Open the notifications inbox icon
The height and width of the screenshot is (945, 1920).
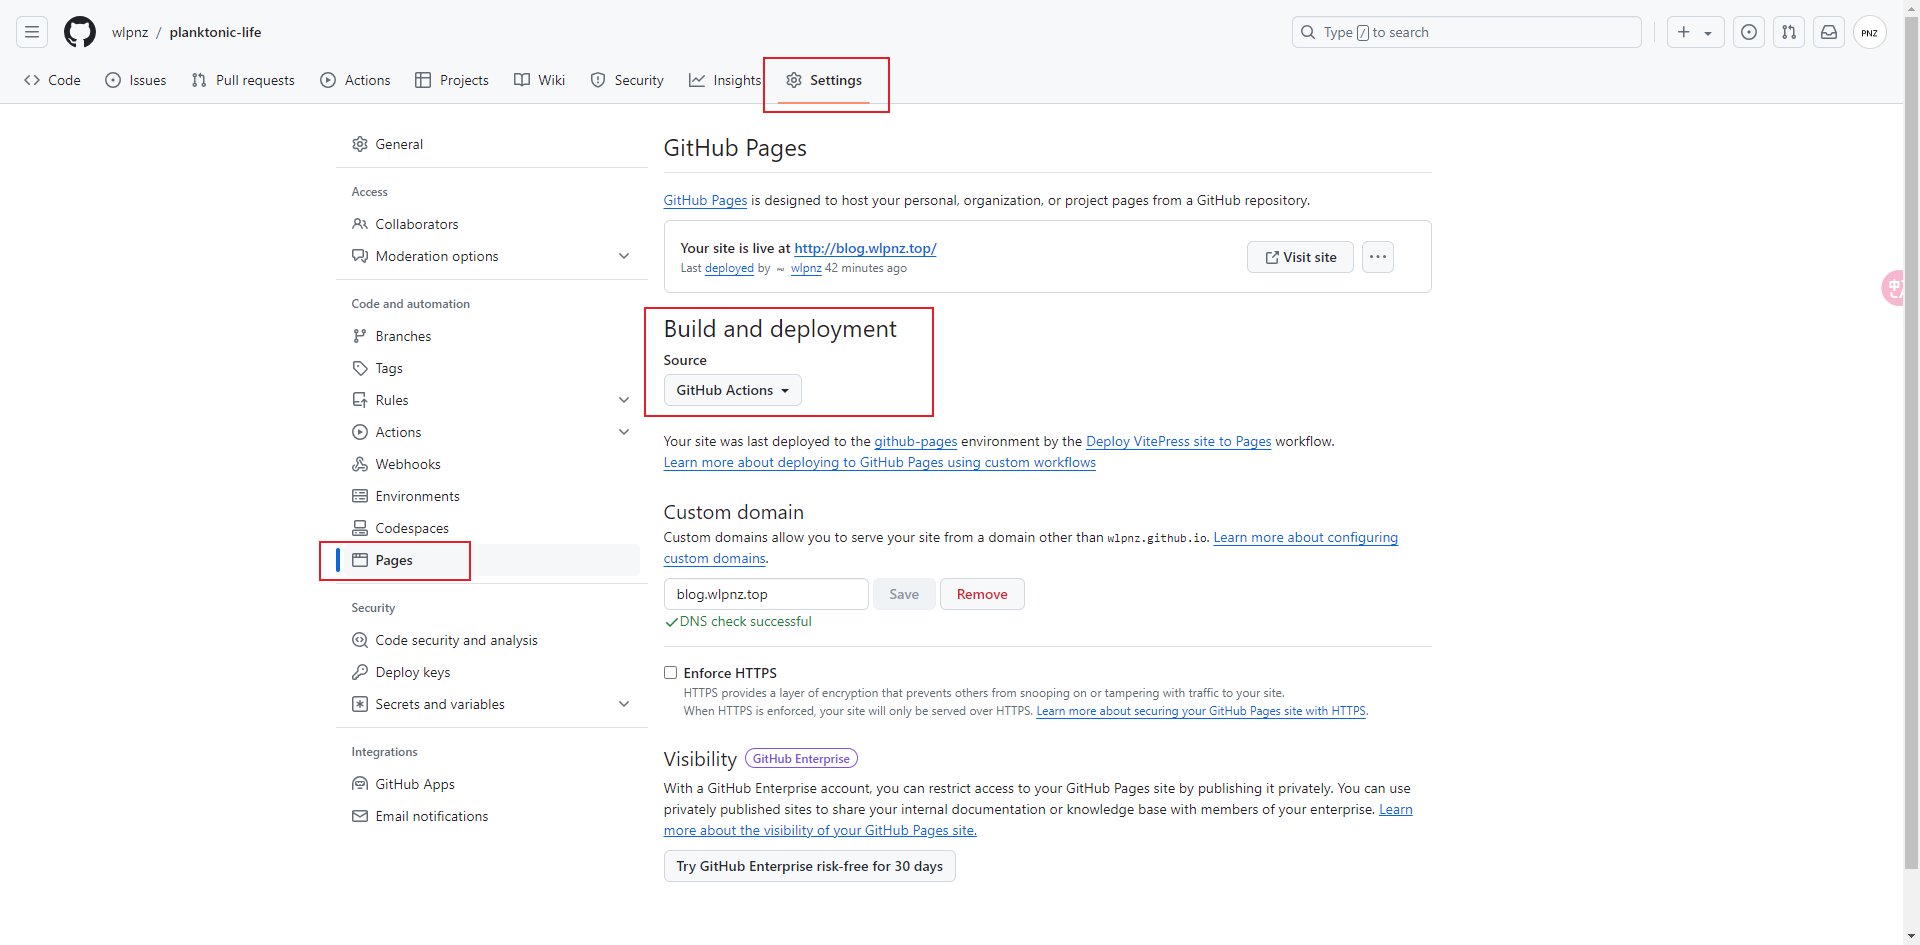(x=1829, y=32)
